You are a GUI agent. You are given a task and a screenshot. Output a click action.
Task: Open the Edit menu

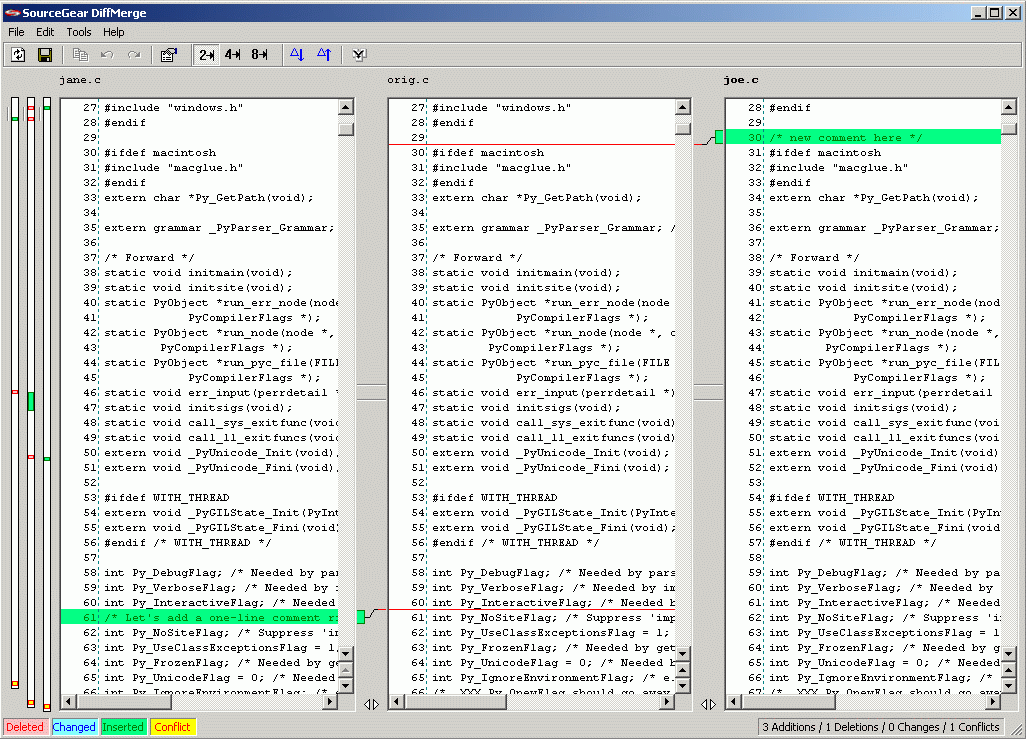[x=45, y=32]
